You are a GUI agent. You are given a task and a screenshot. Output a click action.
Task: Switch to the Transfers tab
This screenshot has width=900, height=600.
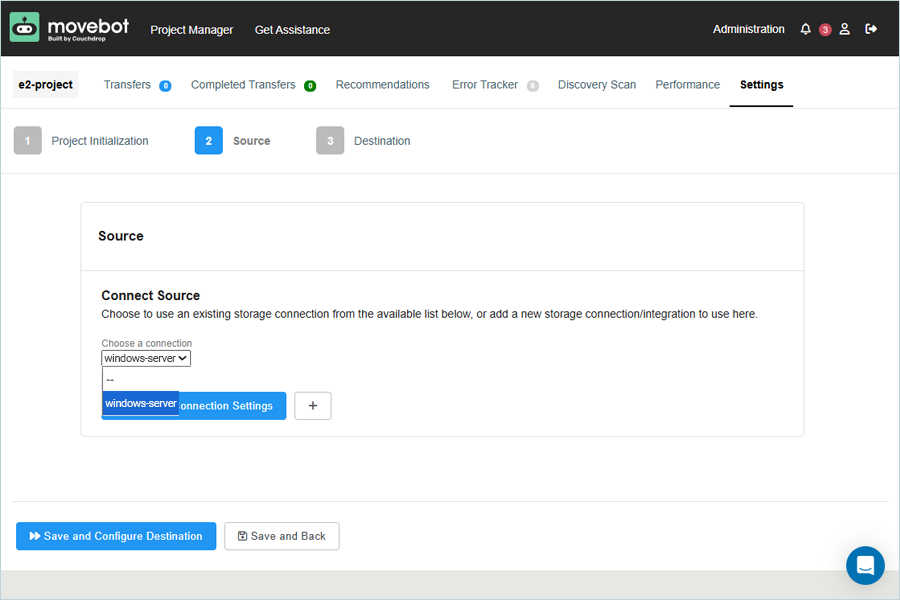pyautogui.click(x=127, y=85)
